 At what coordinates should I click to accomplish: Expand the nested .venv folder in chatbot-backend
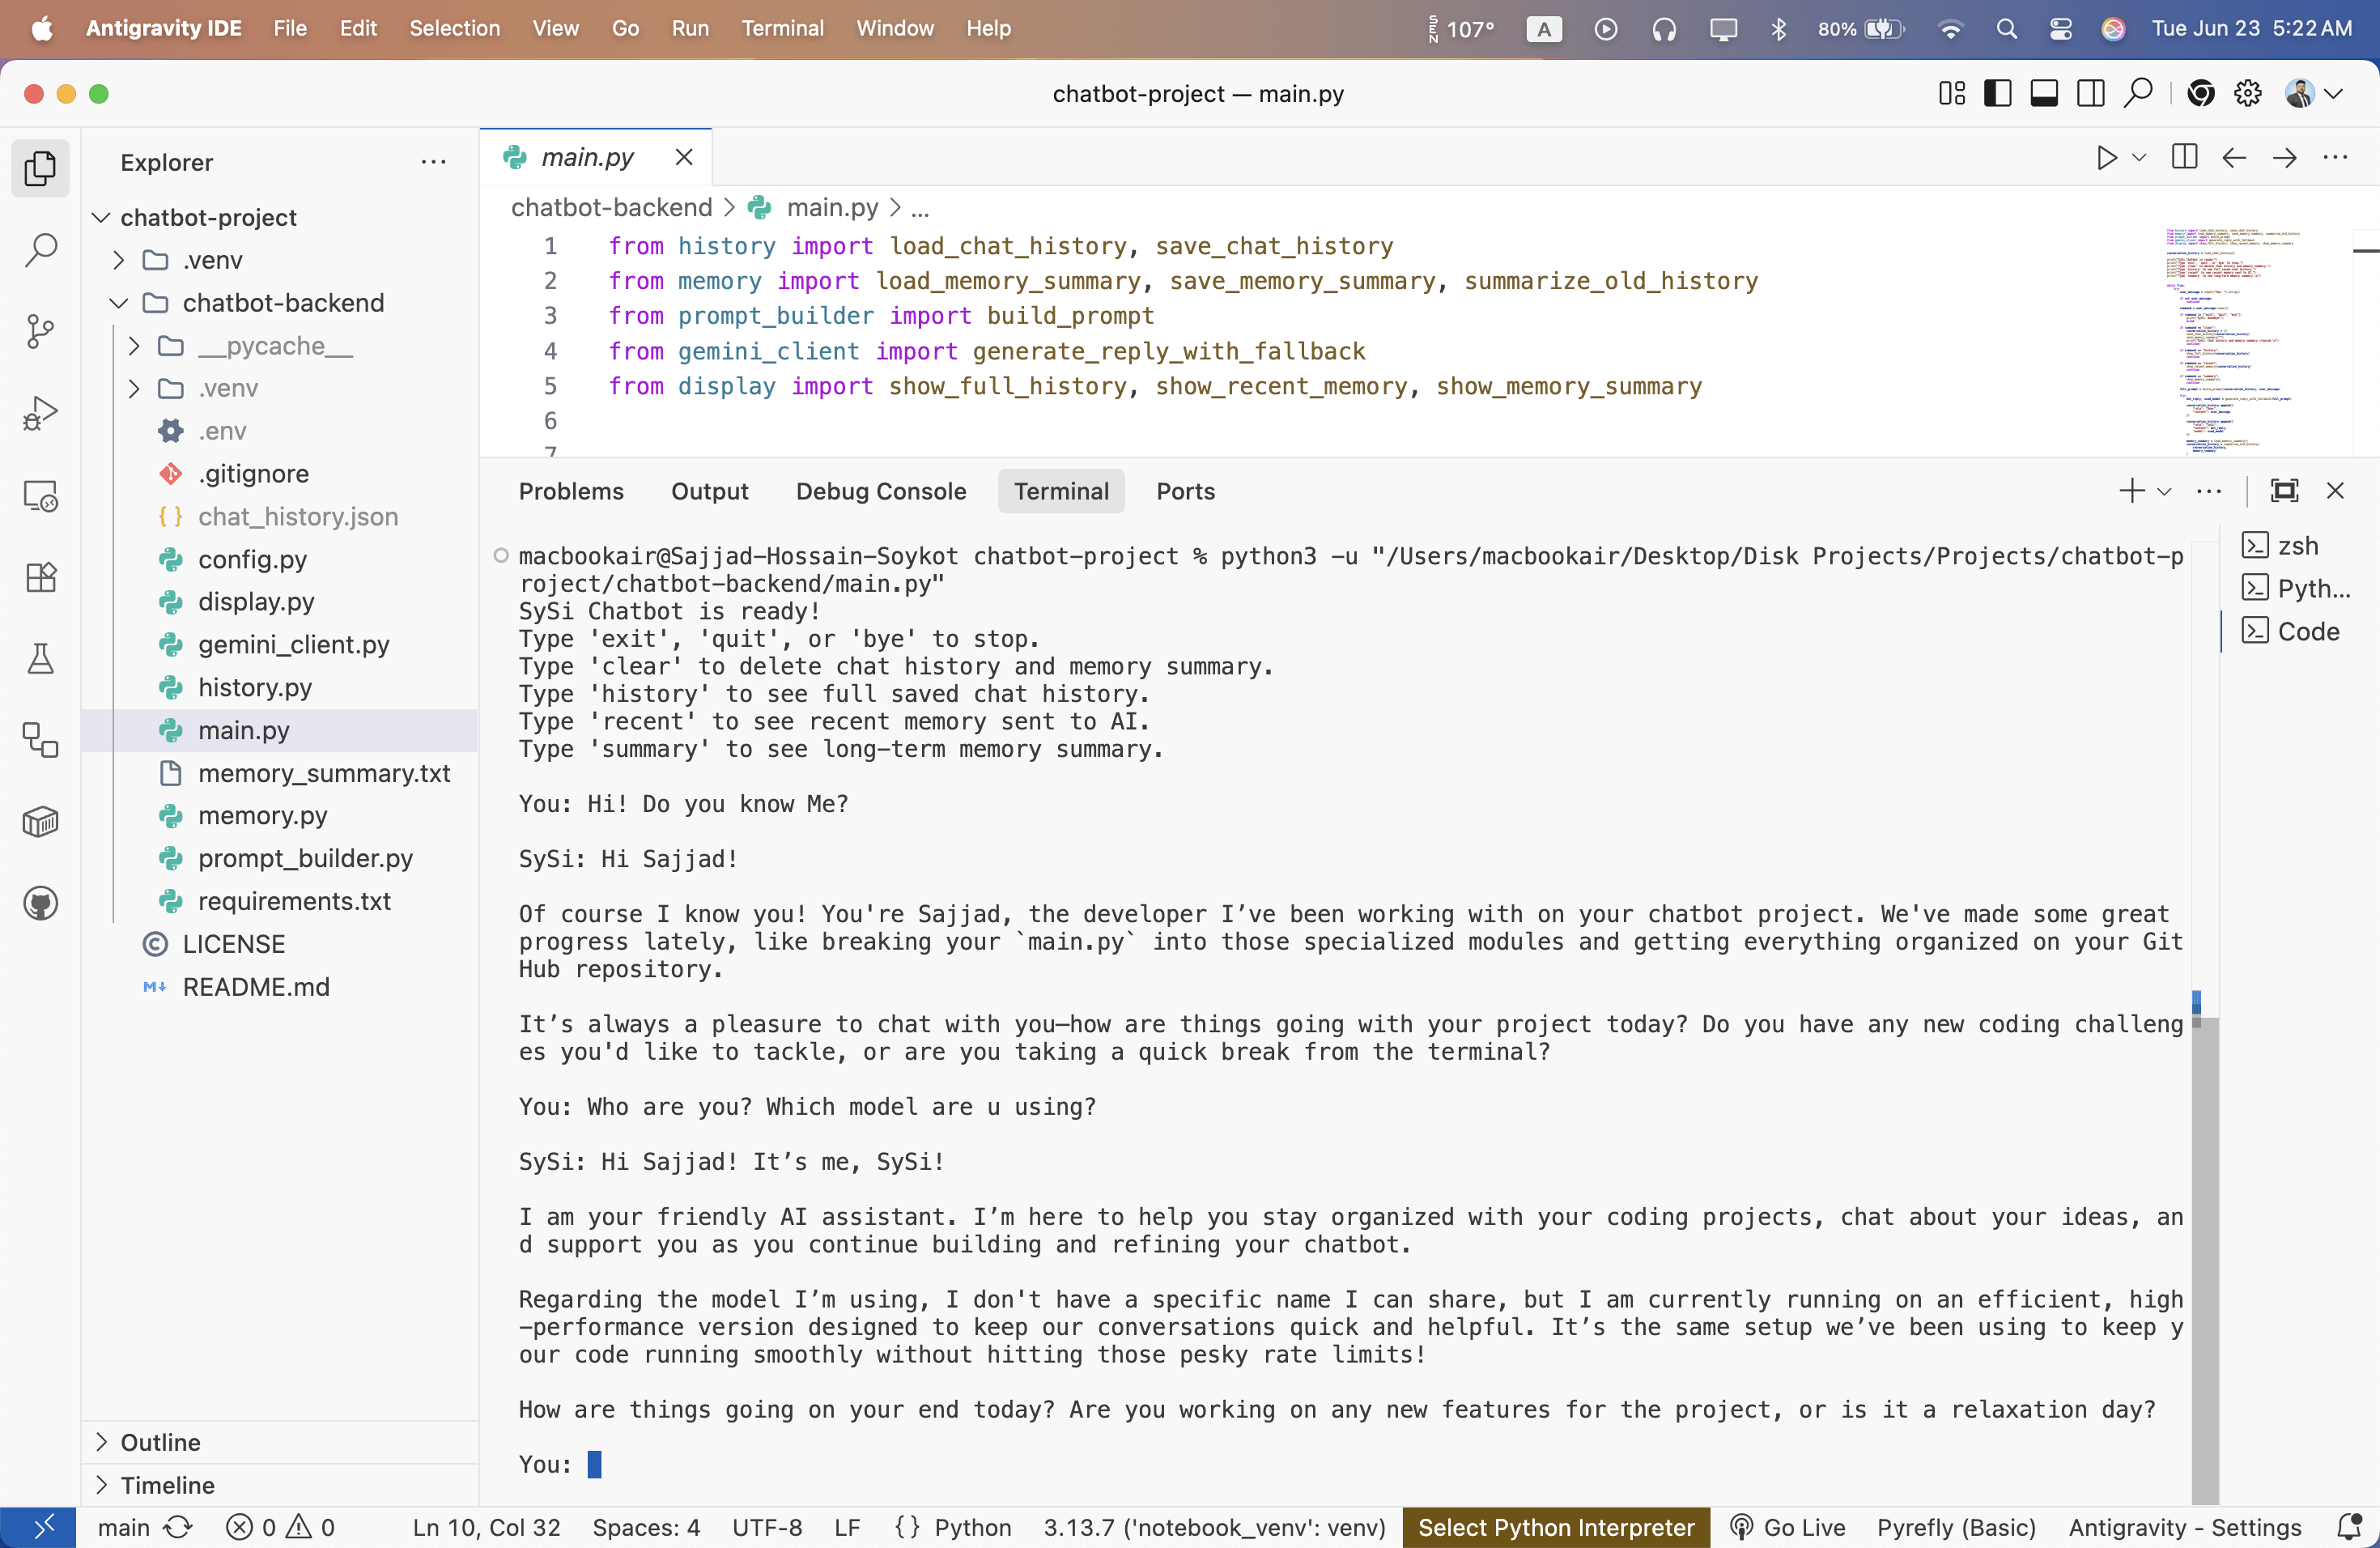coord(134,389)
